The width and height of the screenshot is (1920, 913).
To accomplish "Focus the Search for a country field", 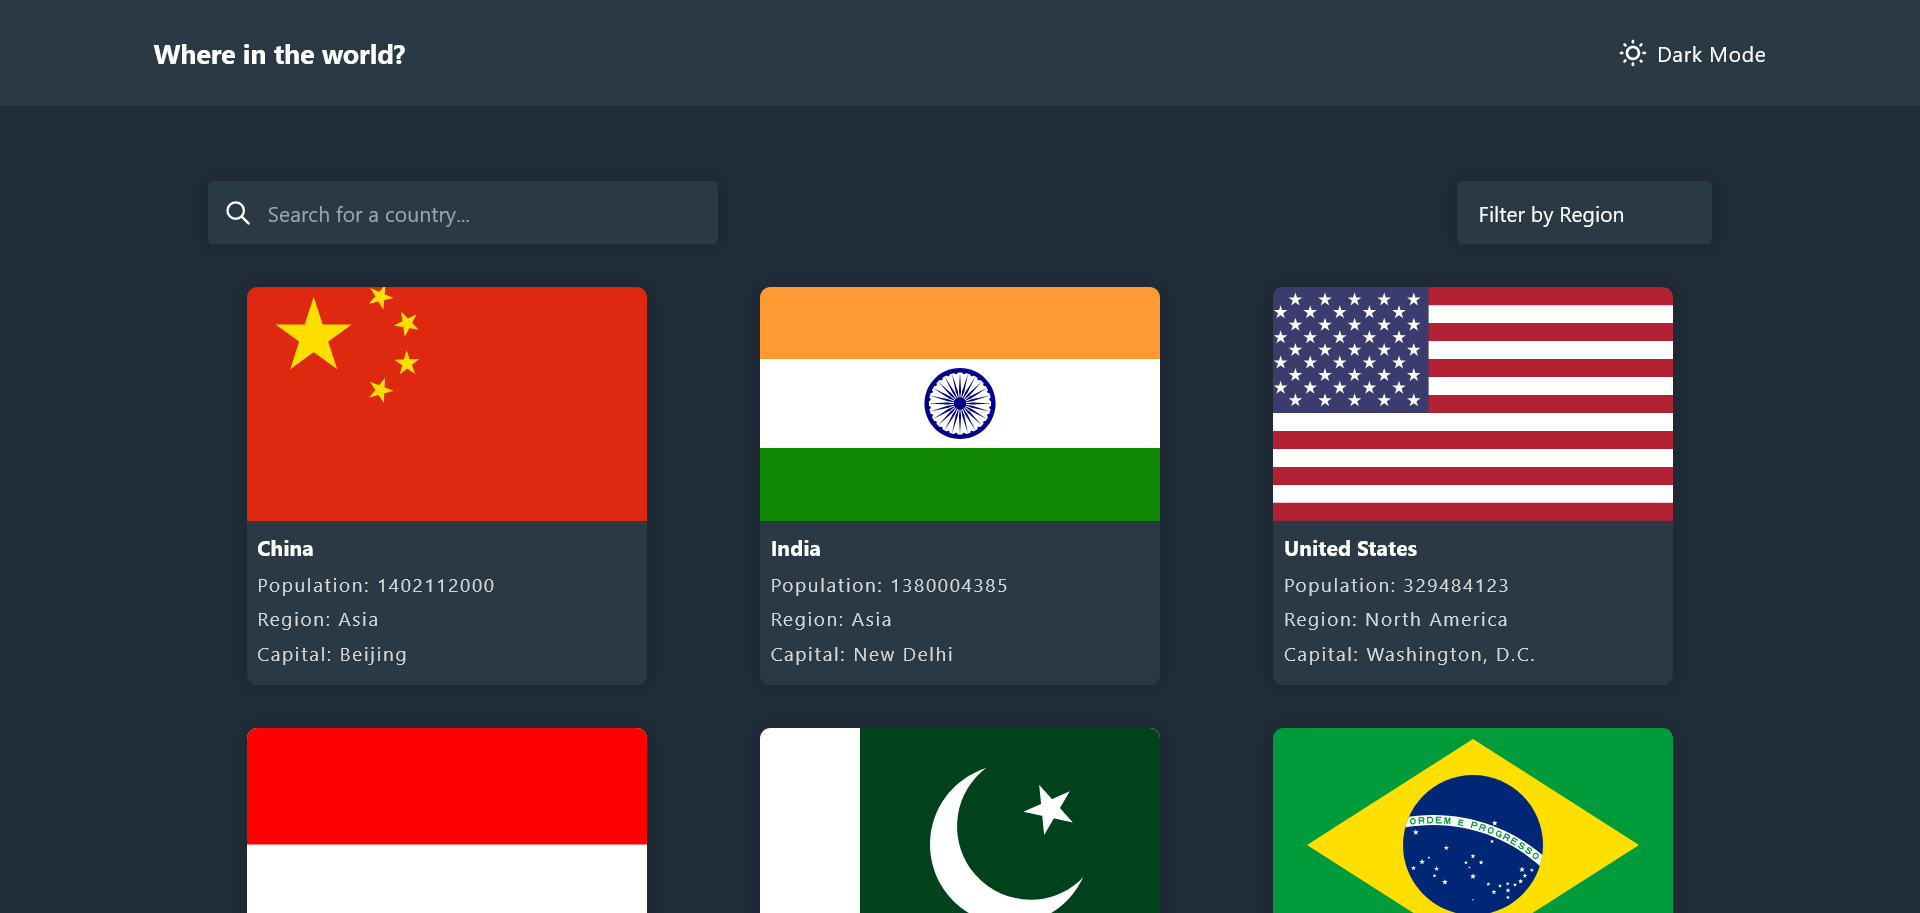I will 463,213.
